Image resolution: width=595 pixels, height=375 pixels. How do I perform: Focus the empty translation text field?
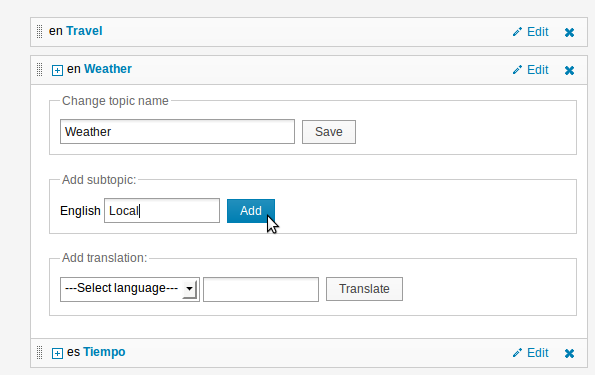coord(261,289)
